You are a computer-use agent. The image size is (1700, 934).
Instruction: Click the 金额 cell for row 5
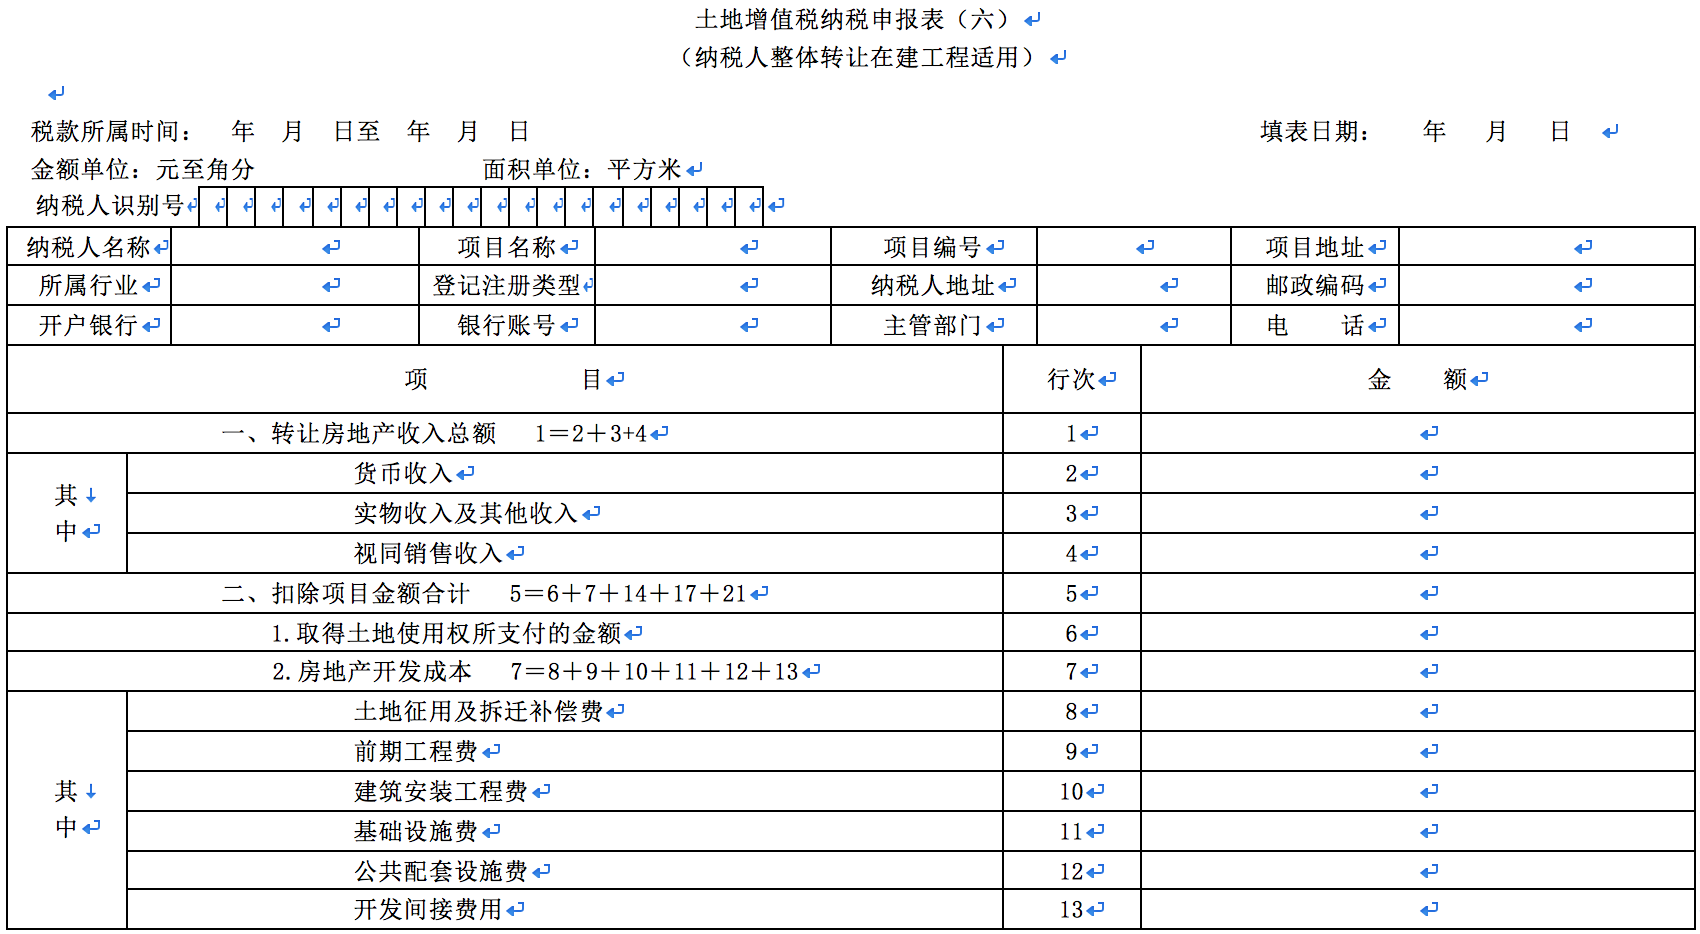[1418, 593]
